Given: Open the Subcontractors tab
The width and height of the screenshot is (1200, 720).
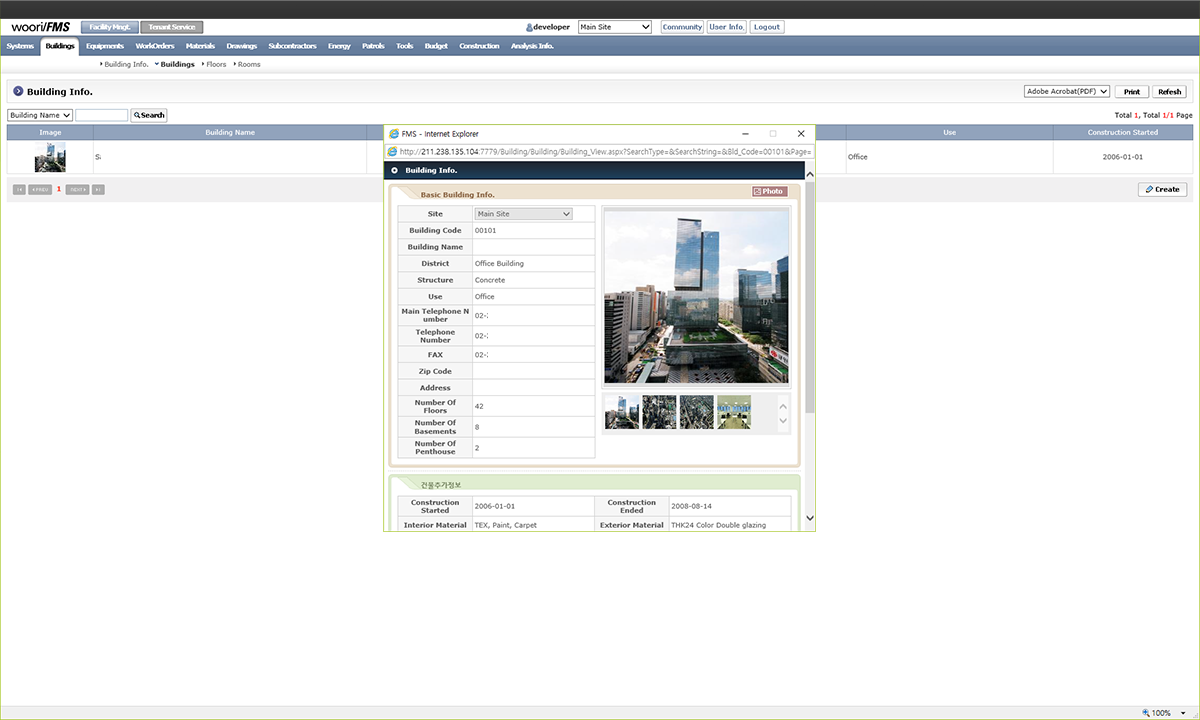Looking at the screenshot, I should click(293, 46).
